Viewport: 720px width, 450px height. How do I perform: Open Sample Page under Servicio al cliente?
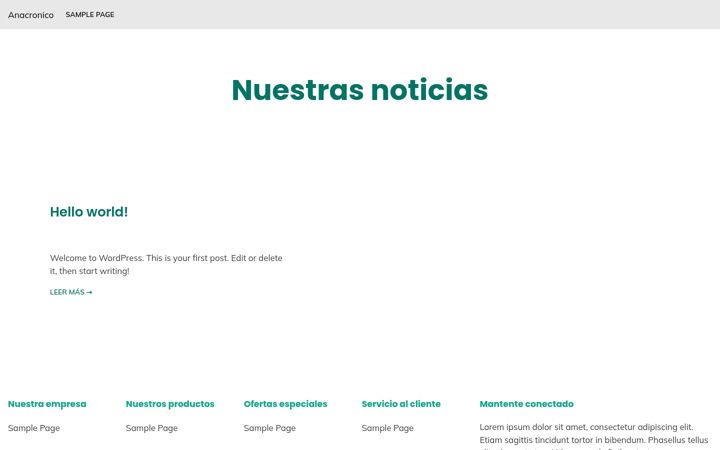tap(388, 428)
